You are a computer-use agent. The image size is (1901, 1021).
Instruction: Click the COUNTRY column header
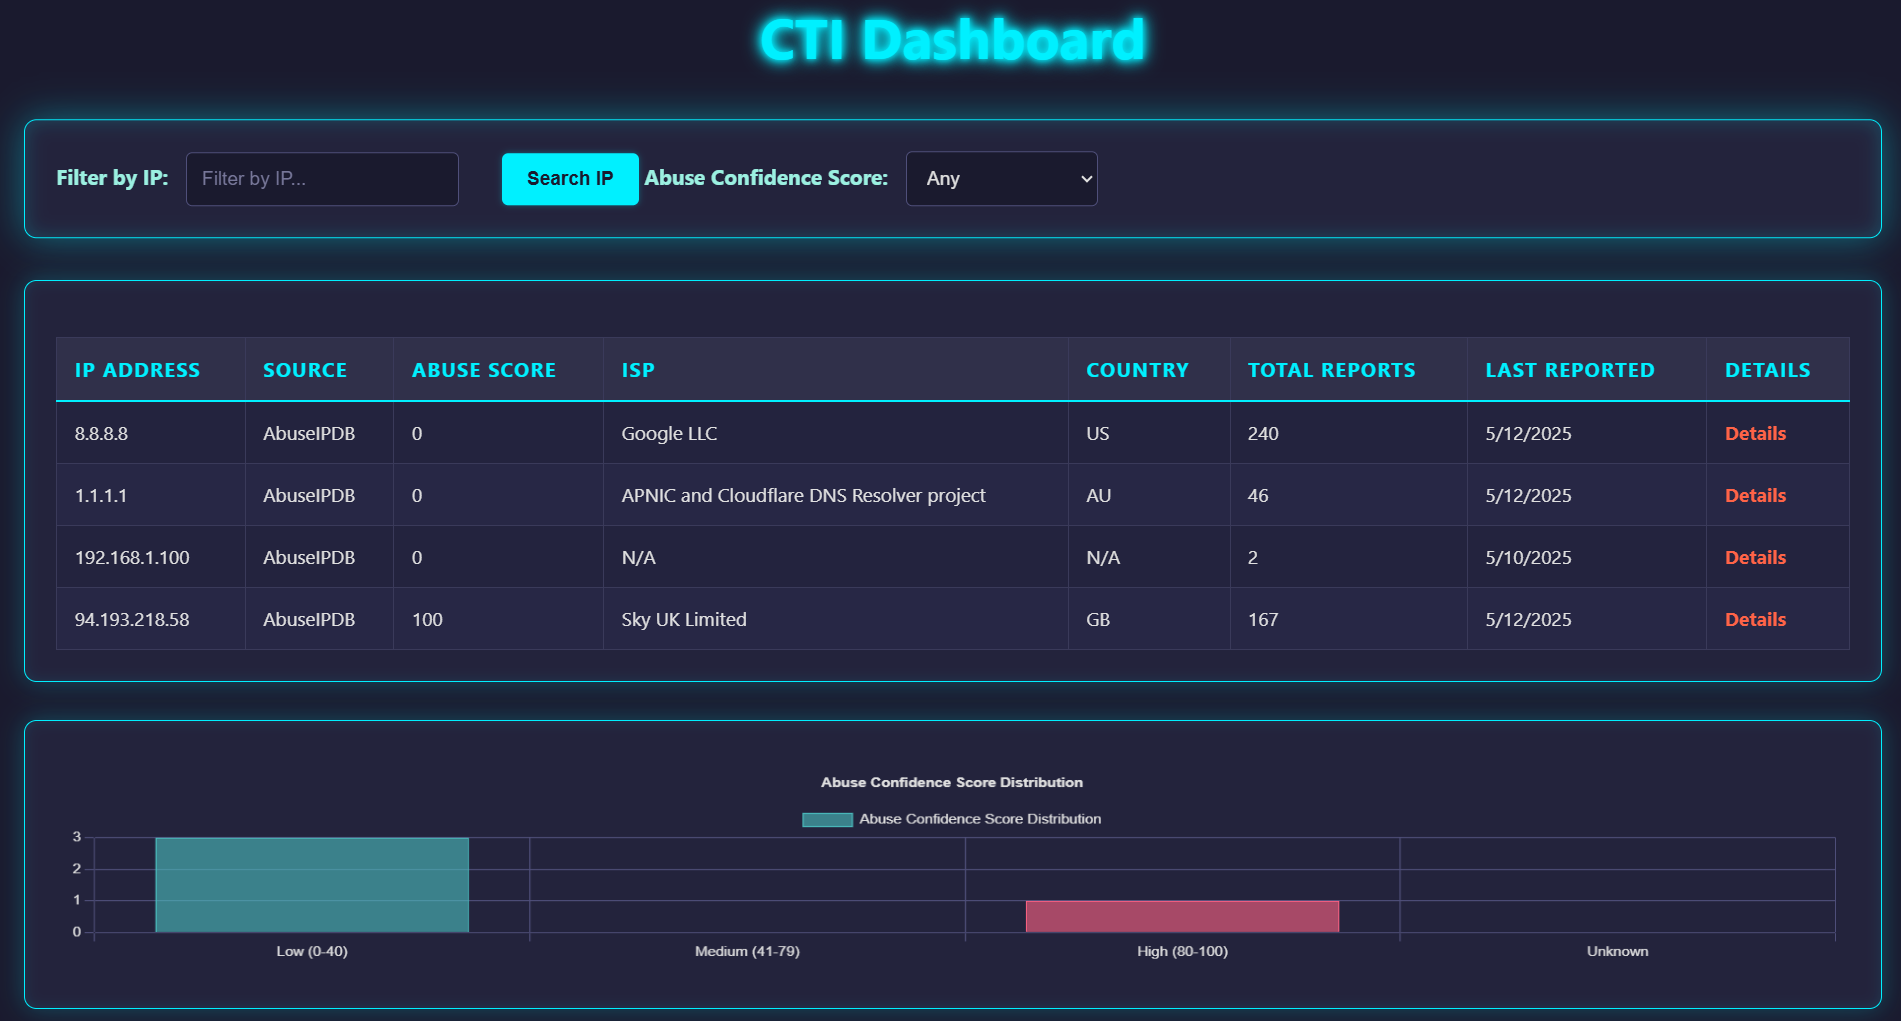(1149, 370)
